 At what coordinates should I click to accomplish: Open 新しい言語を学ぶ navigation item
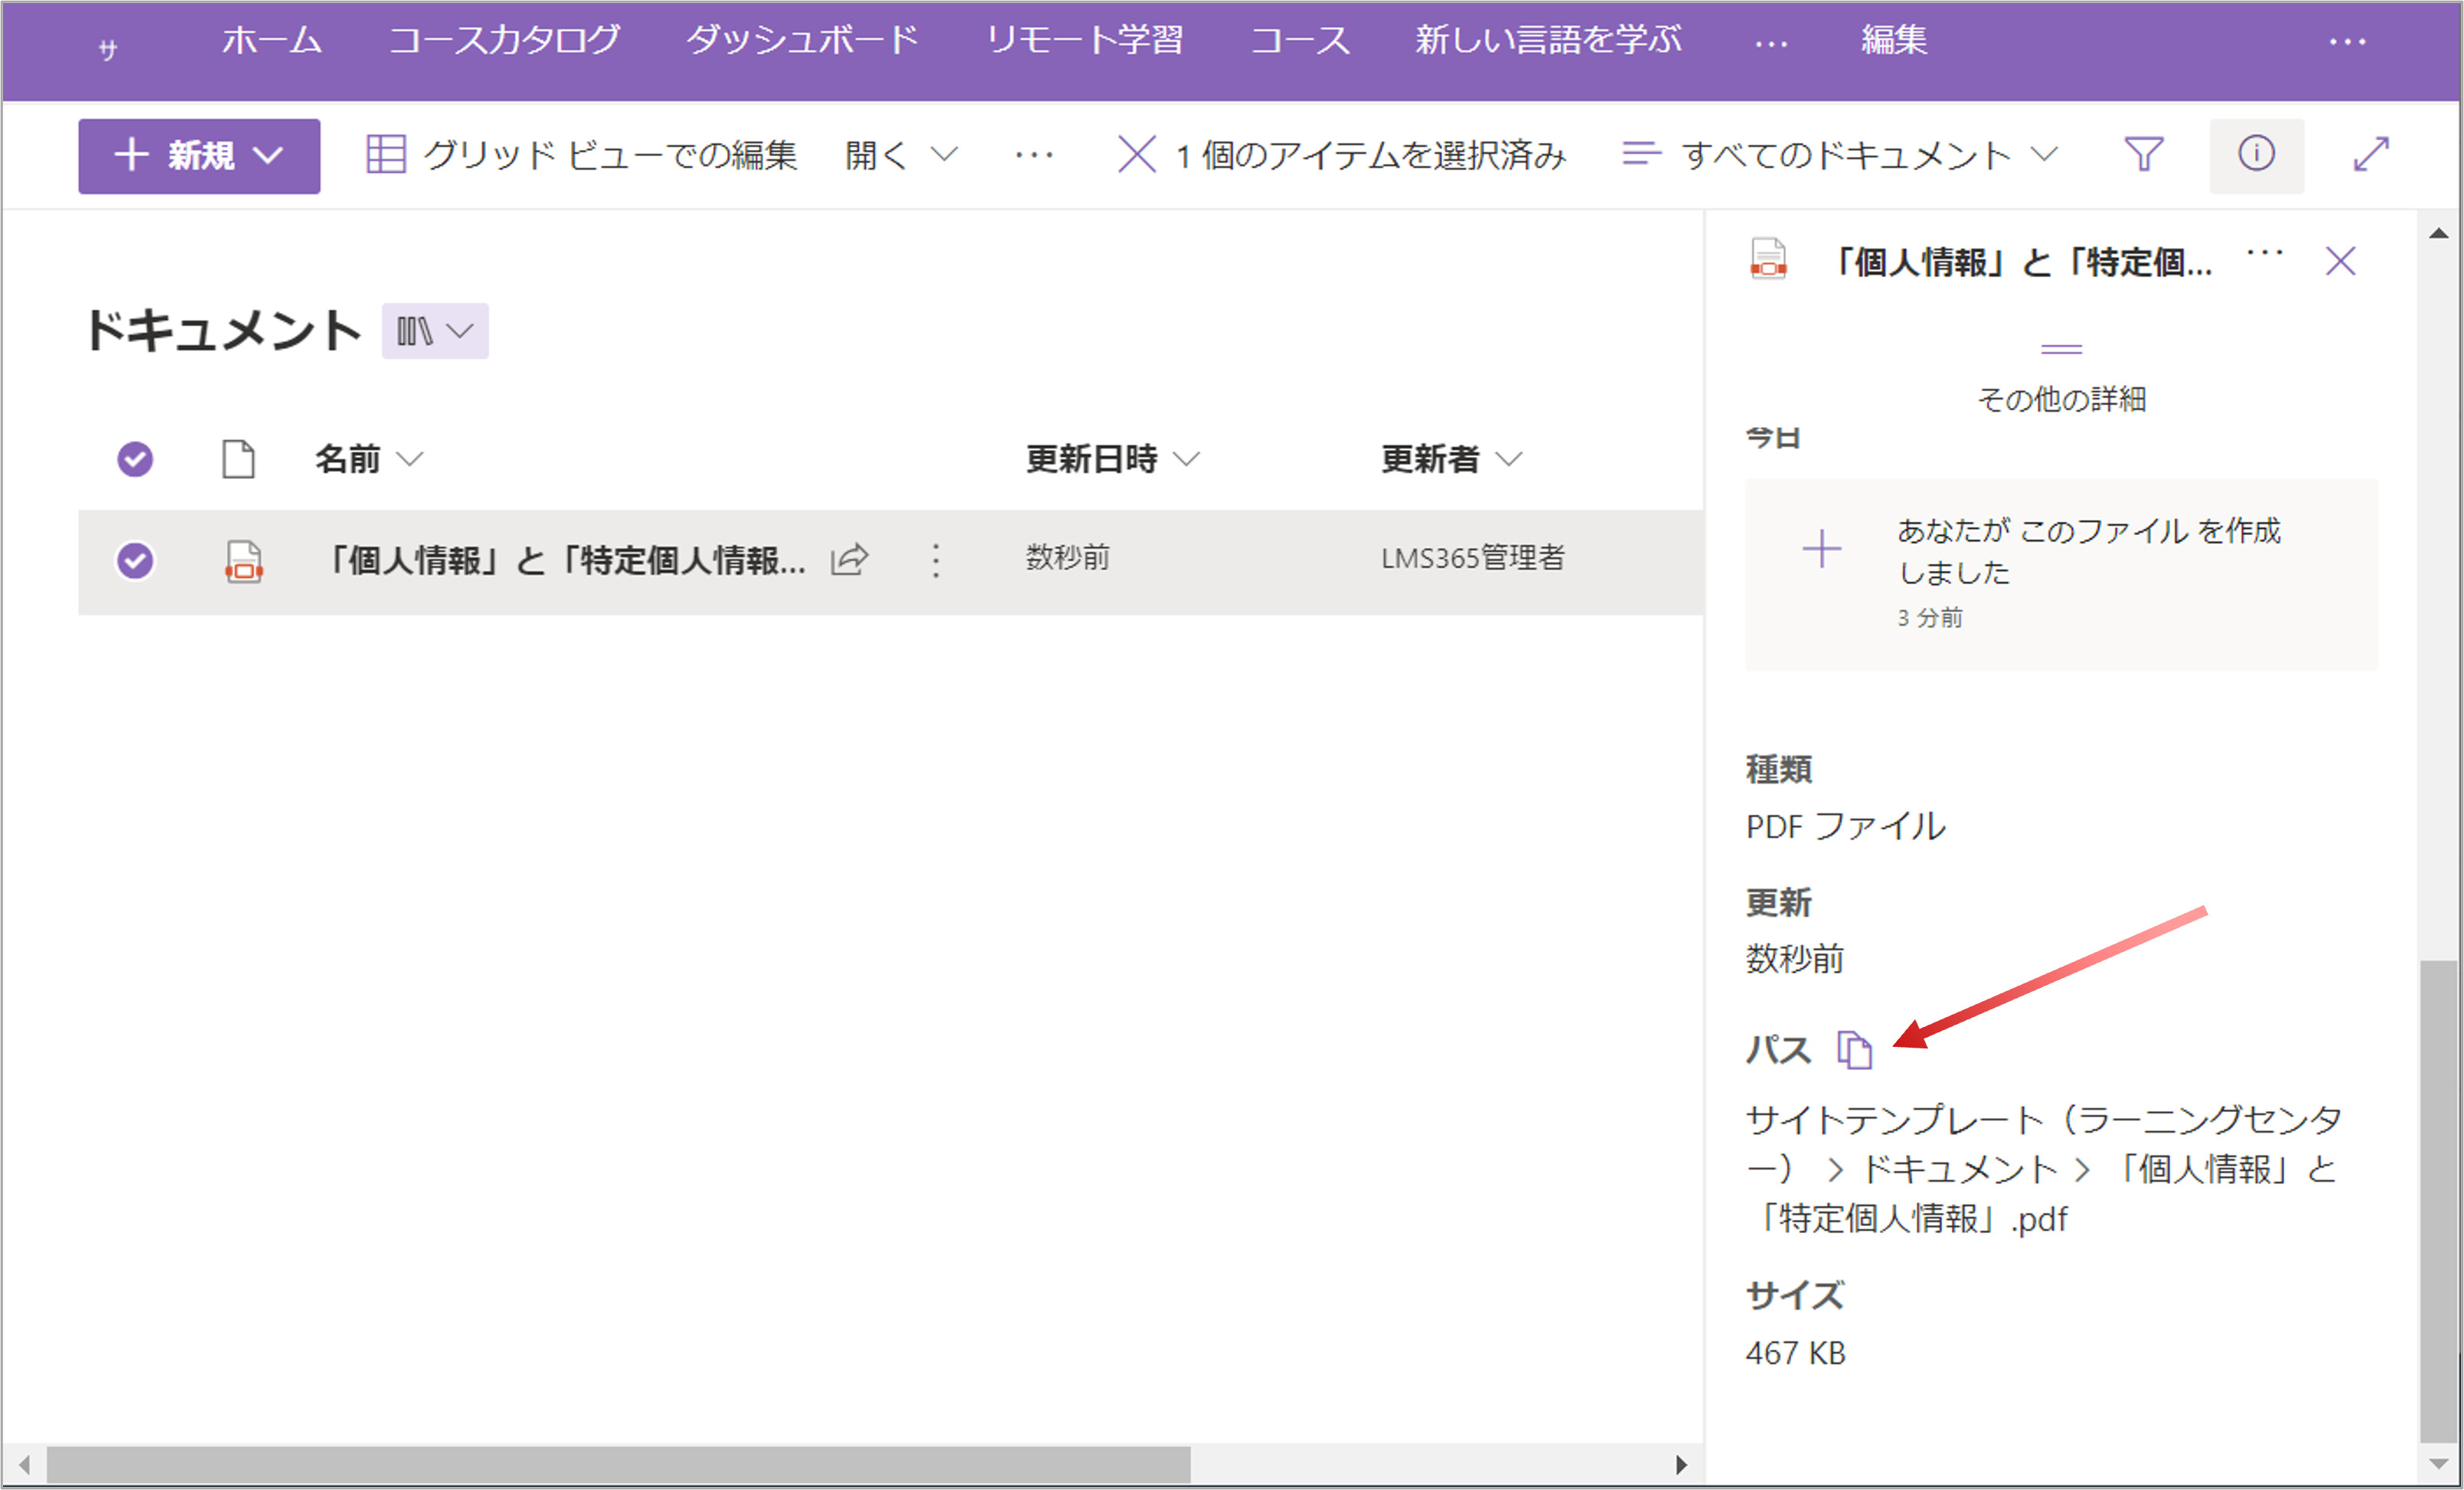(x=1548, y=40)
